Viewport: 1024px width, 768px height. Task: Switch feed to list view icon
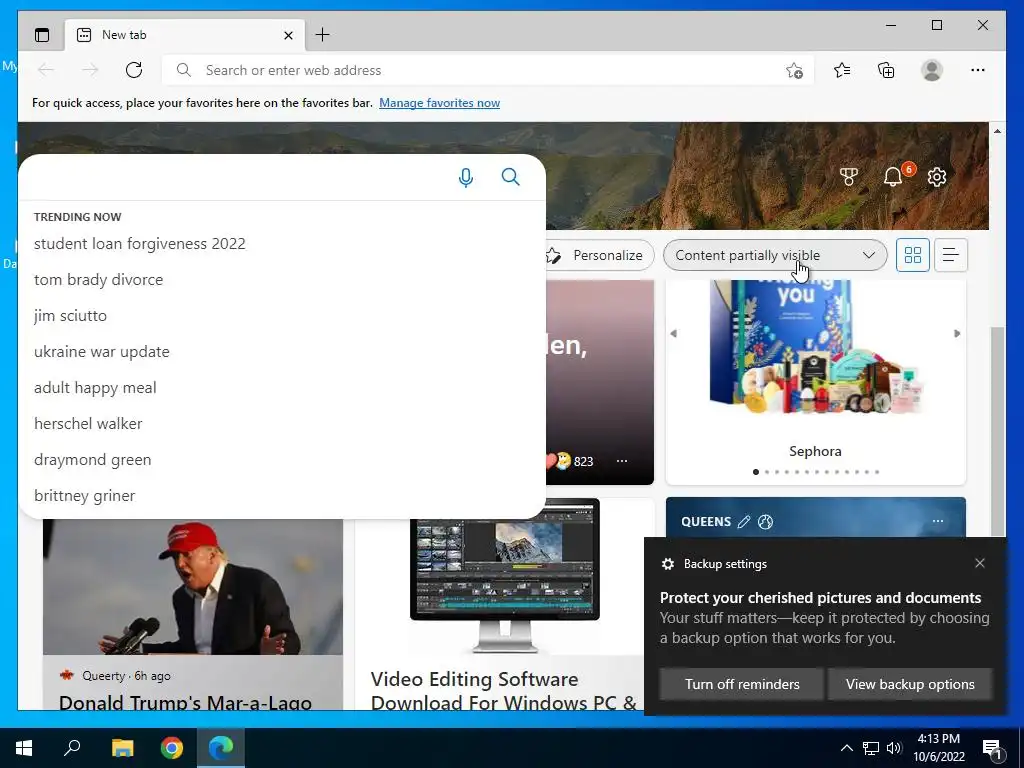pos(951,255)
